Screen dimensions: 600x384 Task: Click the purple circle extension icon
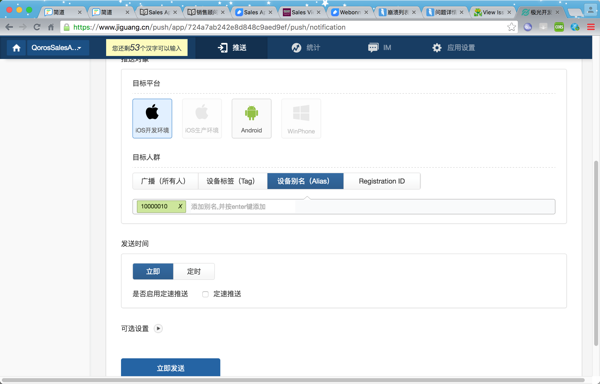pyautogui.click(x=528, y=27)
